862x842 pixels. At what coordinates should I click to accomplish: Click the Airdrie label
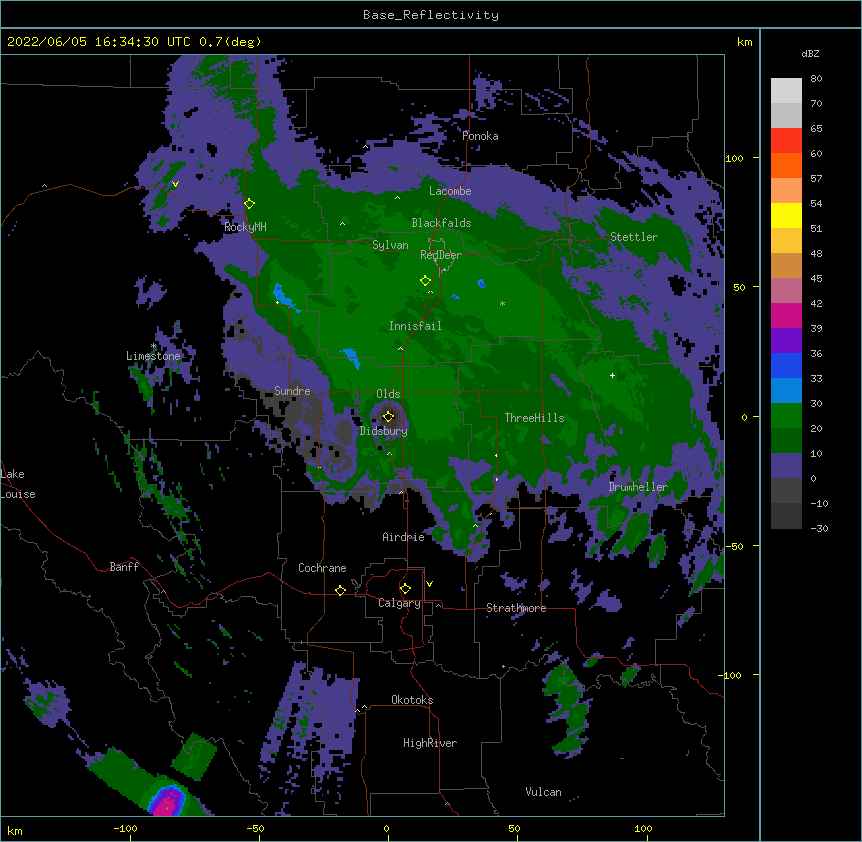[403, 537]
